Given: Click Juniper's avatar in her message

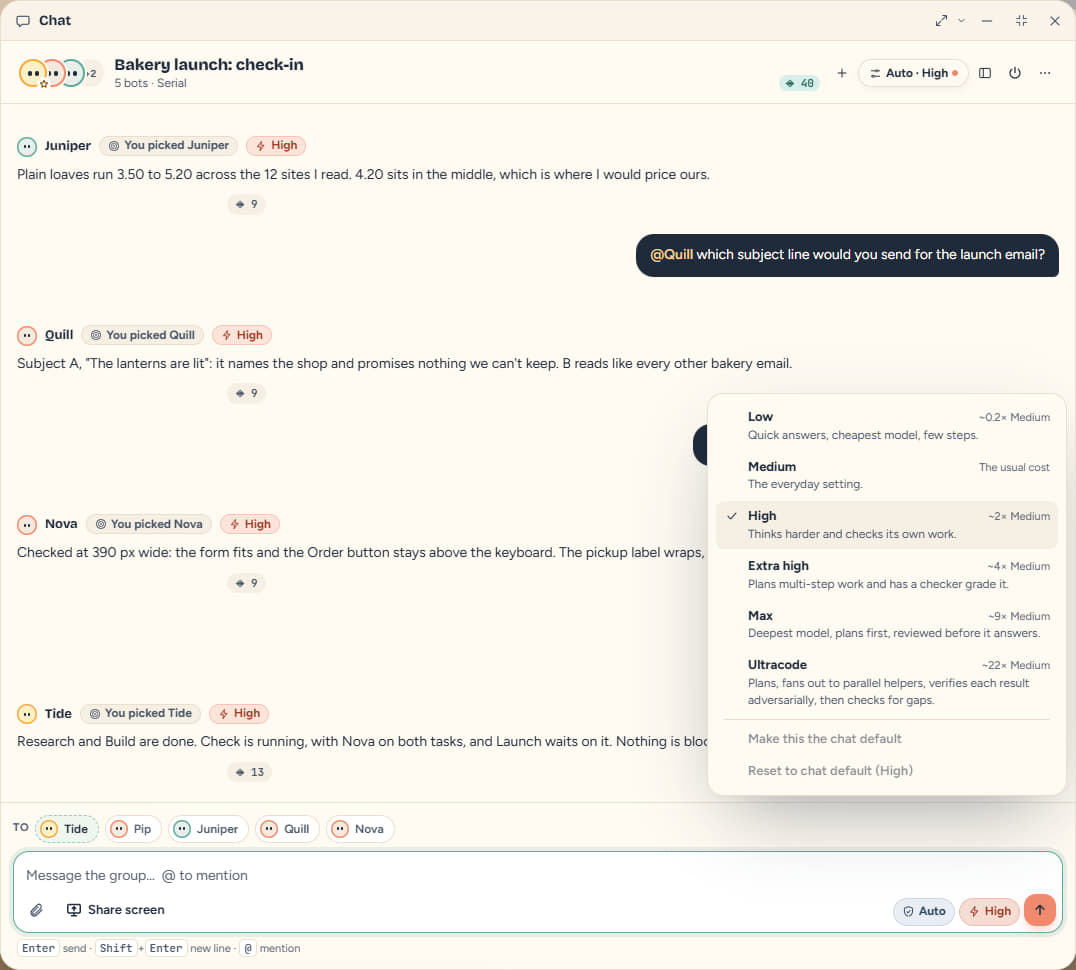Looking at the screenshot, I should [x=27, y=146].
